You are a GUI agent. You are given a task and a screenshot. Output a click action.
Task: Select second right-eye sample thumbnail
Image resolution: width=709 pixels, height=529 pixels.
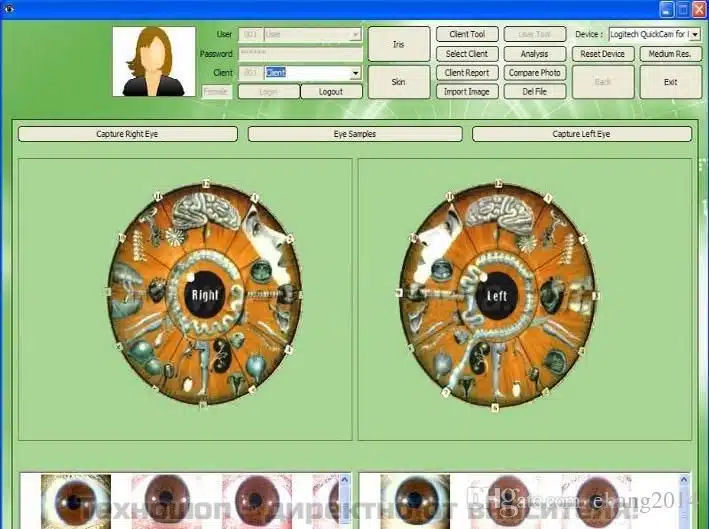(x=163, y=499)
